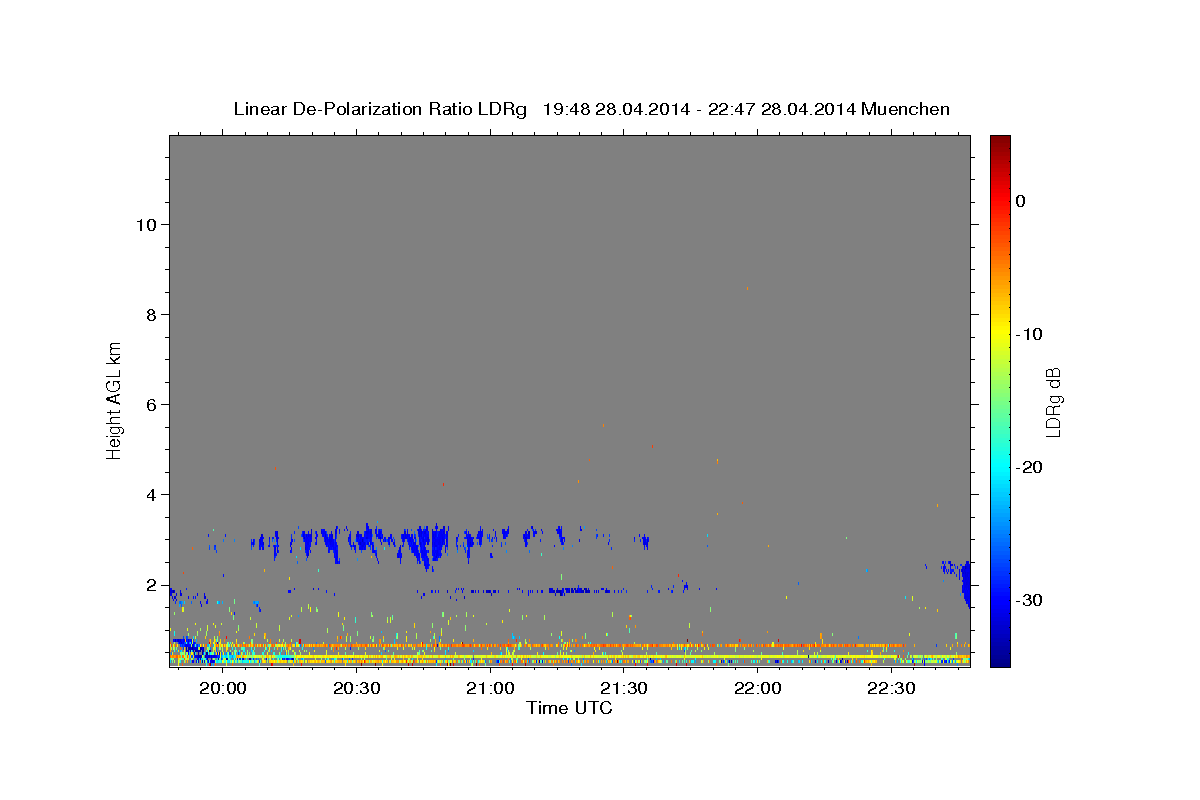Click the height tick label 10
The image size is (1200, 800).
[x=146, y=224]
